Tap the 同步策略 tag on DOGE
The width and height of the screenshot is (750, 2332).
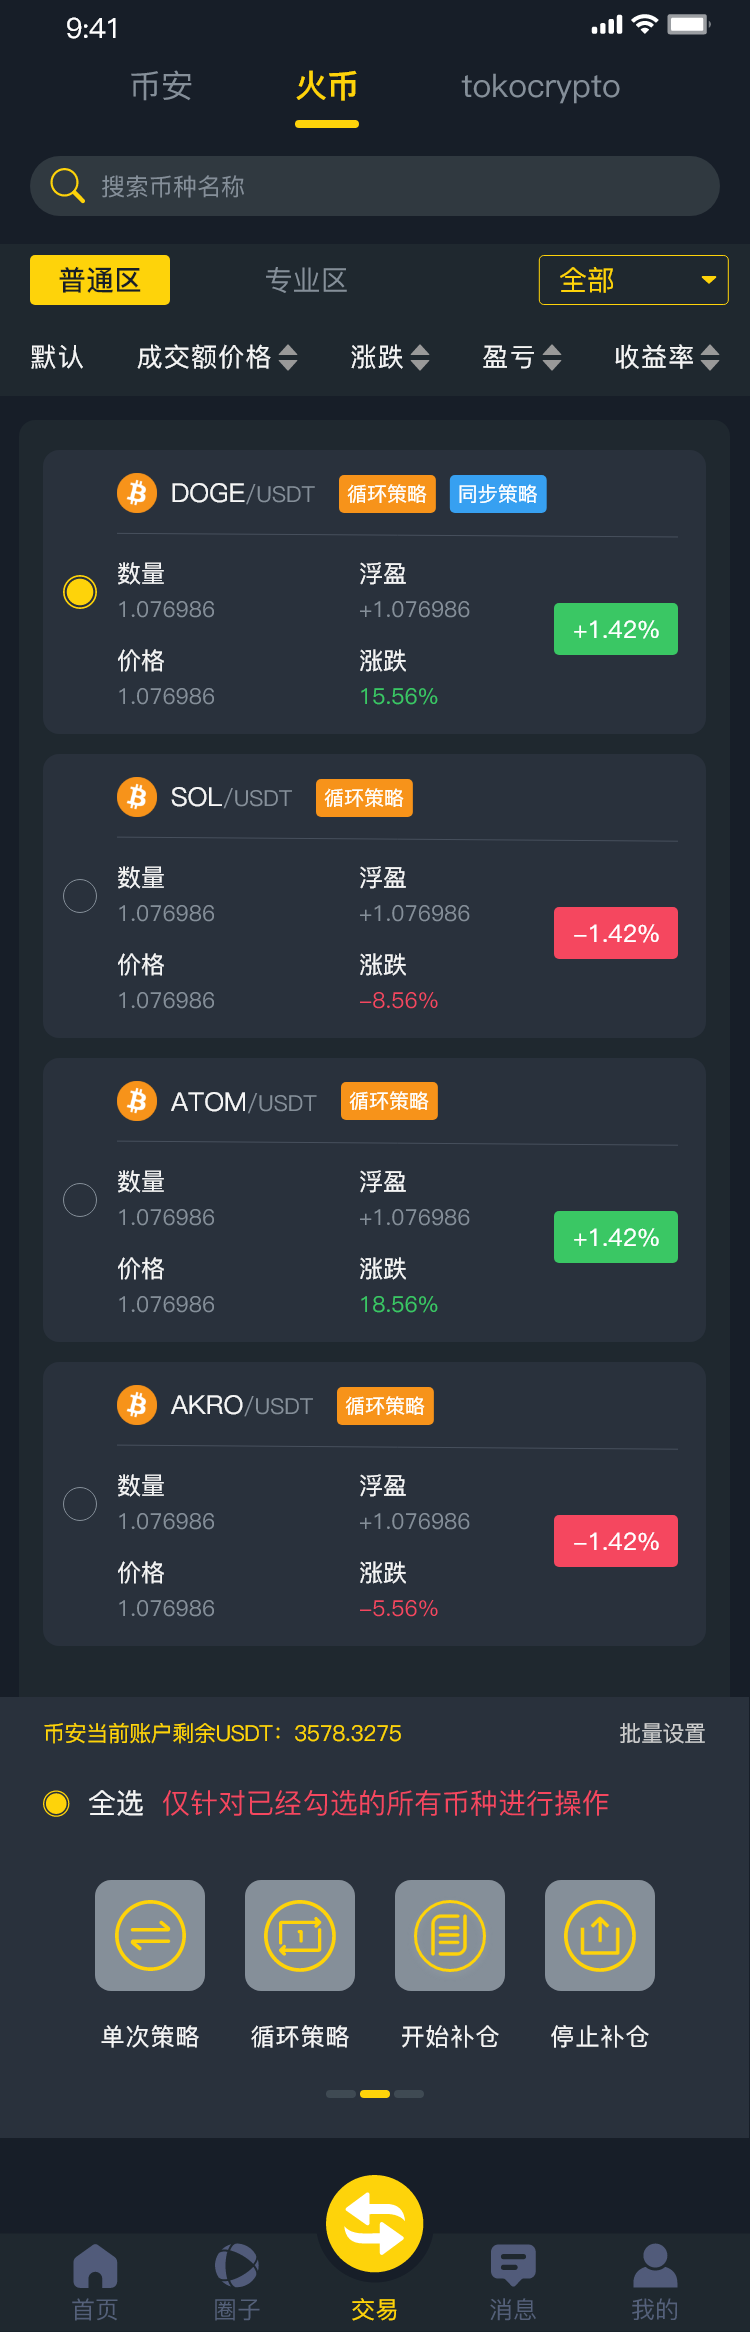point(498,494)
